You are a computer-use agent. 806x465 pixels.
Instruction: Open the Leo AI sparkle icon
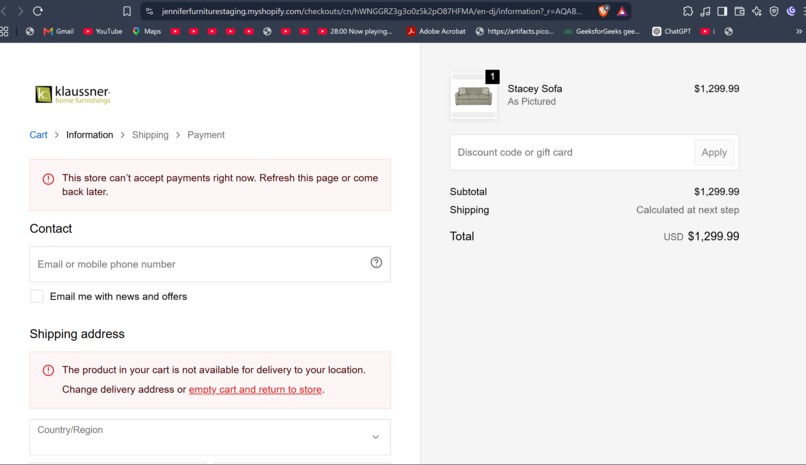[x=757, y=11]
